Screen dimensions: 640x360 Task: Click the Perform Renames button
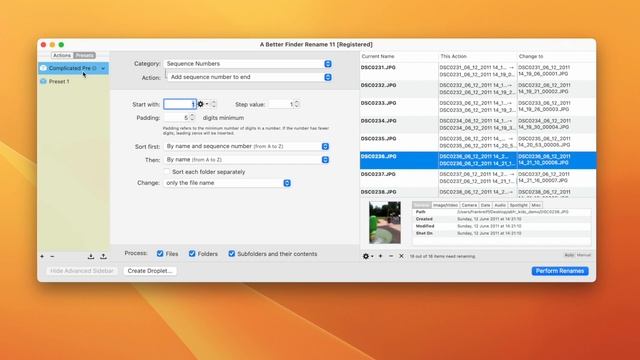point(560,271)
